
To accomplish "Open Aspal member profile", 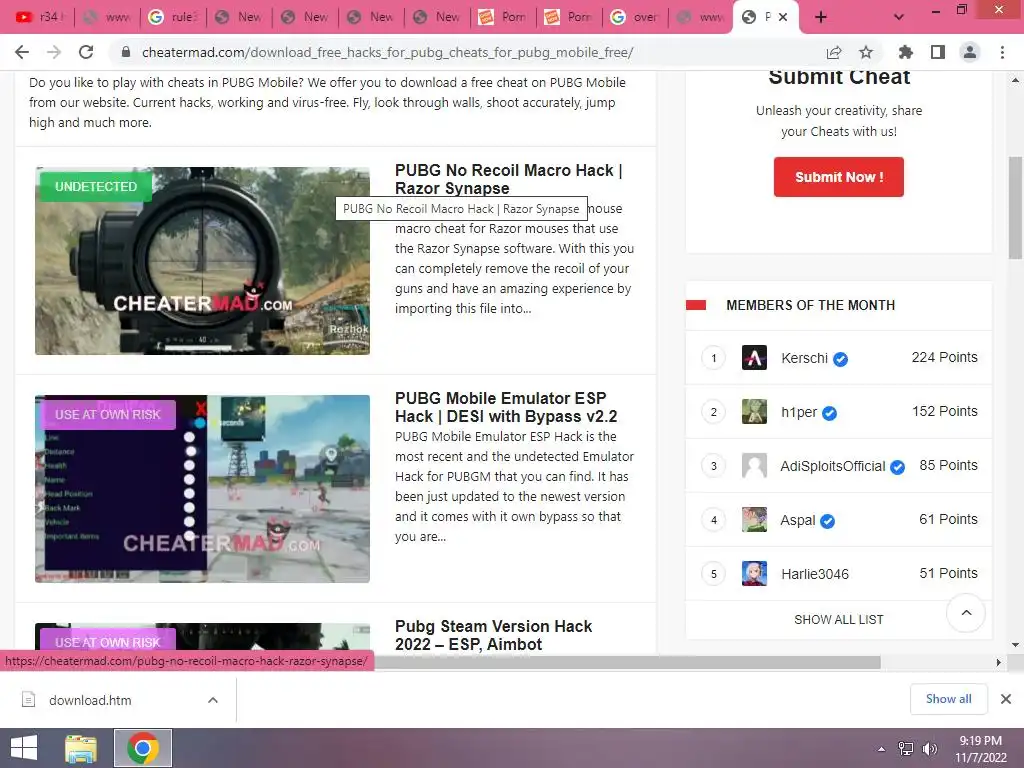I will point(797,520).
